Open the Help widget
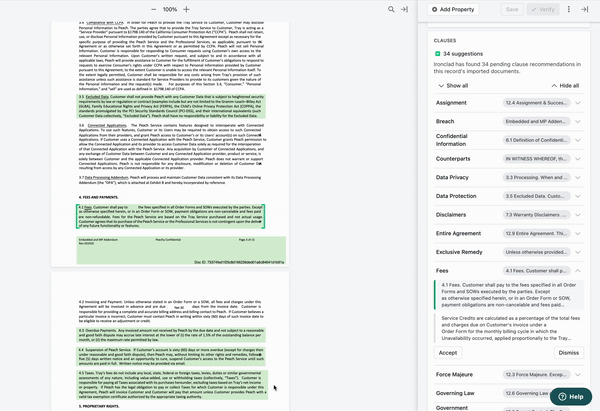This screenshot has width=600, height=411. point(571,397)
